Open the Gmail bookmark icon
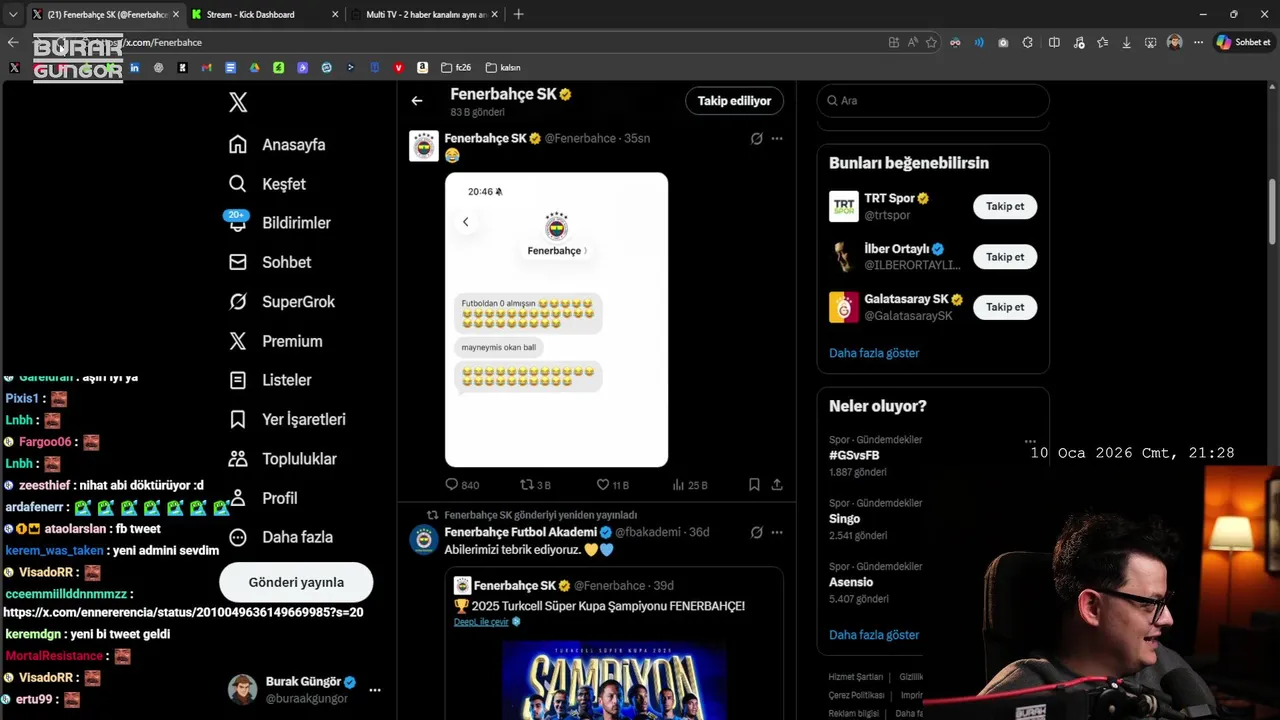The image size is (1280, 720). coord(206,68)
